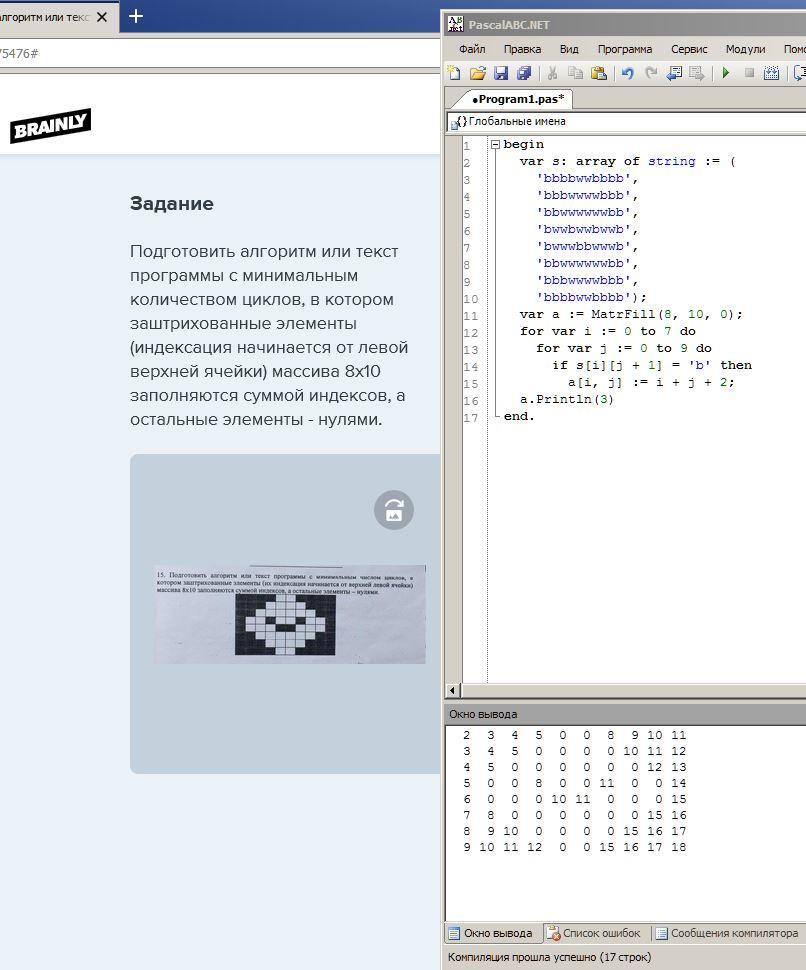Open the Вид menu
Screen dimensions: 806x970
coord(569,49)
